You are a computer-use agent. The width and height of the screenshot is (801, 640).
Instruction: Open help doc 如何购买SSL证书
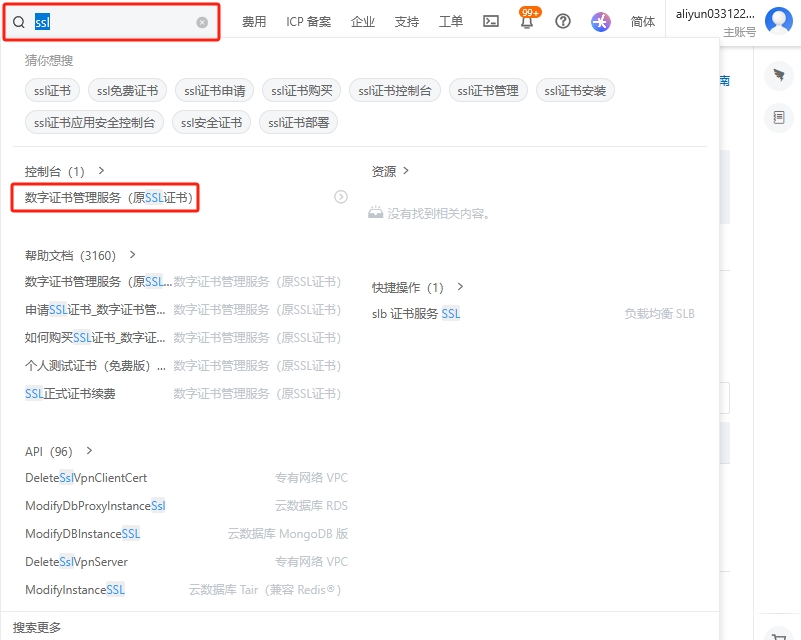click(95, 338)
